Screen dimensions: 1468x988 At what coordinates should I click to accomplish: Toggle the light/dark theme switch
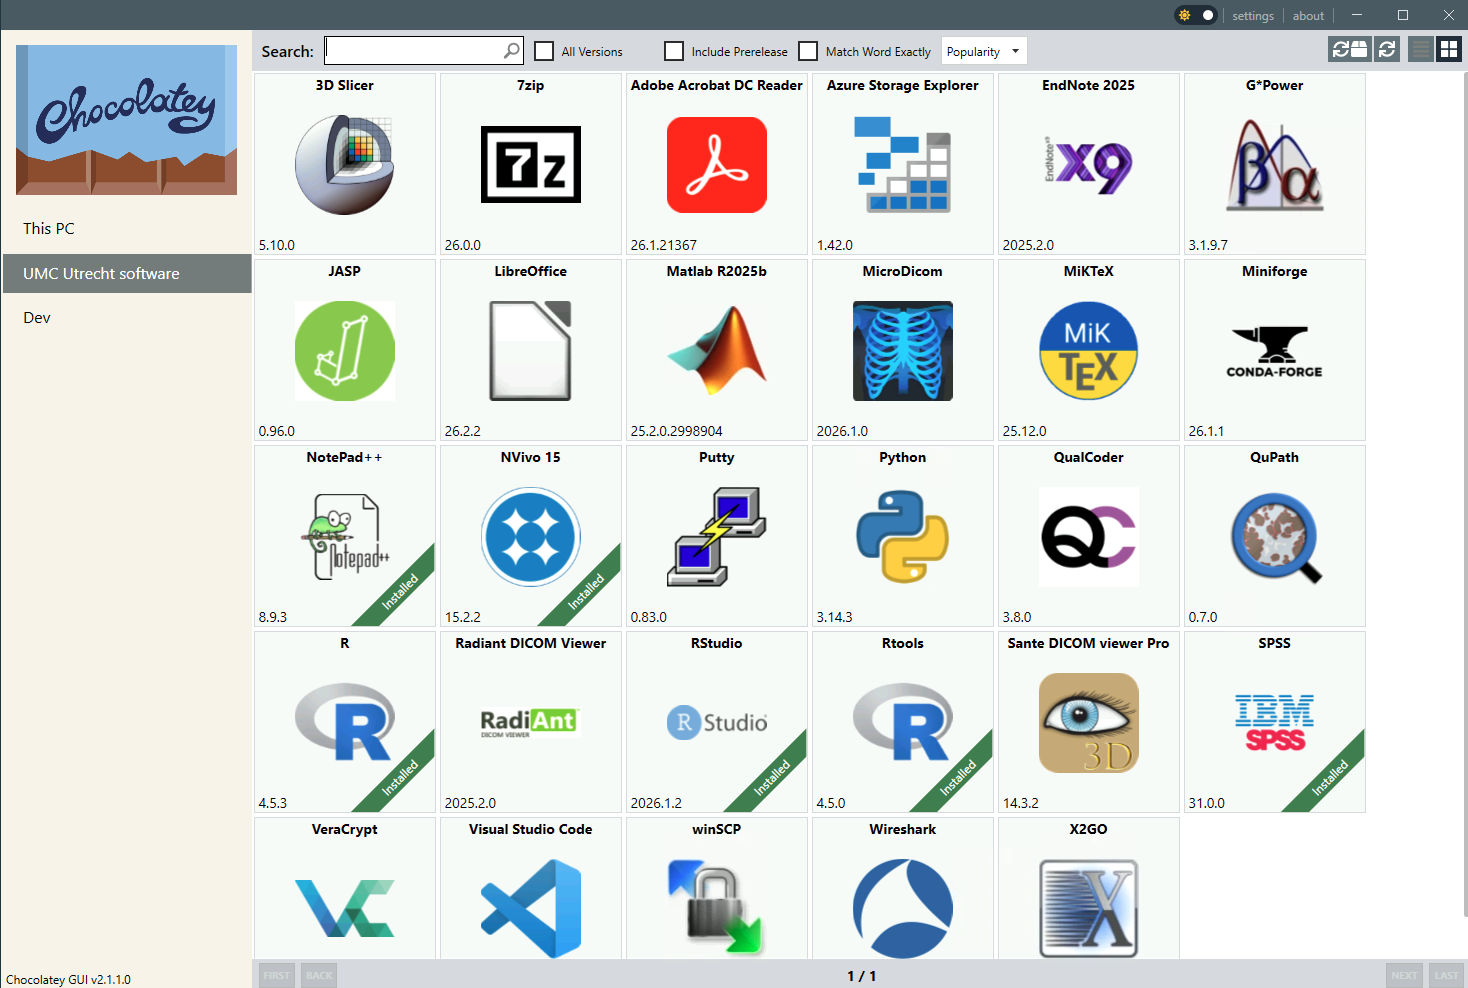click(x=1195, y=15)
